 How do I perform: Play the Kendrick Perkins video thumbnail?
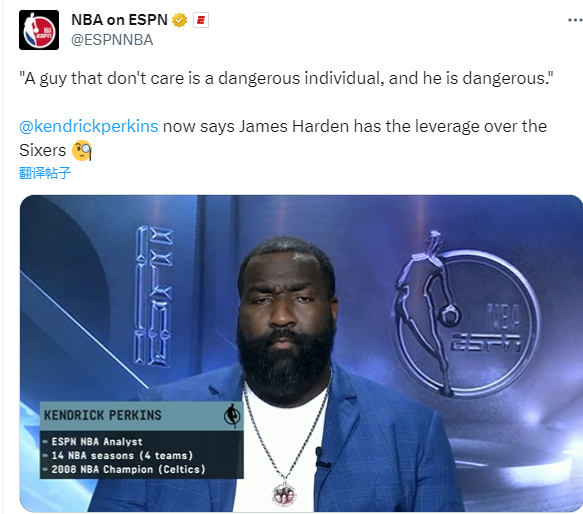301,353
